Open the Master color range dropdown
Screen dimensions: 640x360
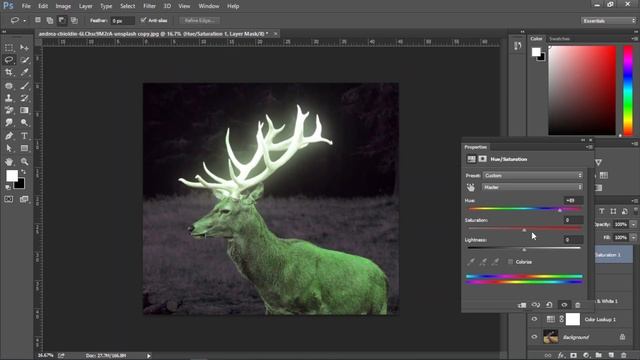coord(532,187)
